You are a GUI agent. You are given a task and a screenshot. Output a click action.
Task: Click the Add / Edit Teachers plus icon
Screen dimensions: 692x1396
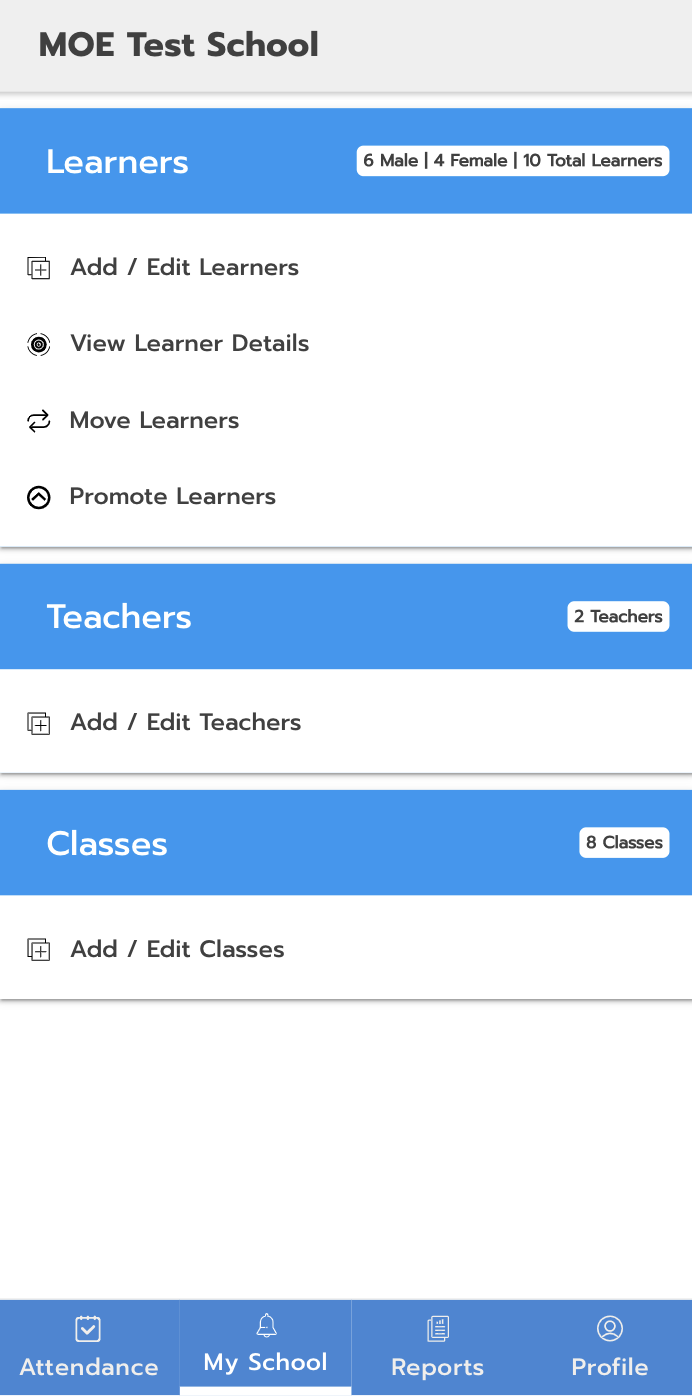[38, 723]
